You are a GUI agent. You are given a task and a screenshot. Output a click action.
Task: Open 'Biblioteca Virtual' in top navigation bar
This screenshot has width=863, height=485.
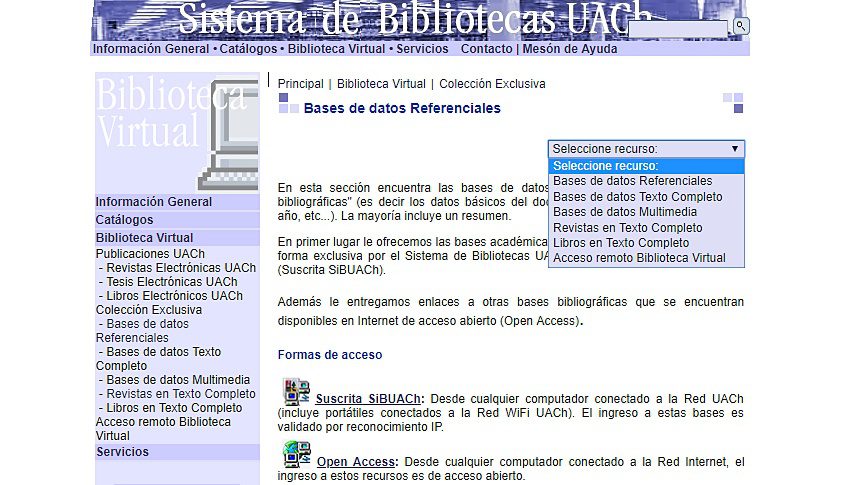coord(336,49)
